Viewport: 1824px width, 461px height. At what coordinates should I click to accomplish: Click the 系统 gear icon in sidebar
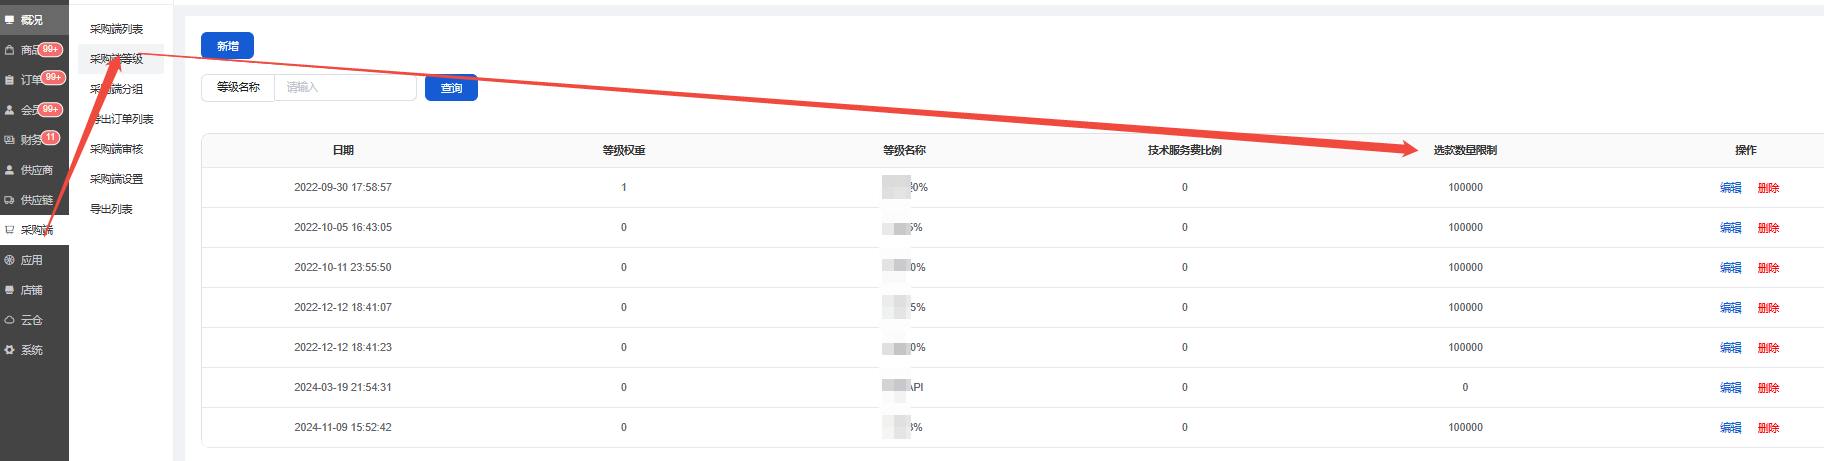pyautogui.click(x=10, y=350)
